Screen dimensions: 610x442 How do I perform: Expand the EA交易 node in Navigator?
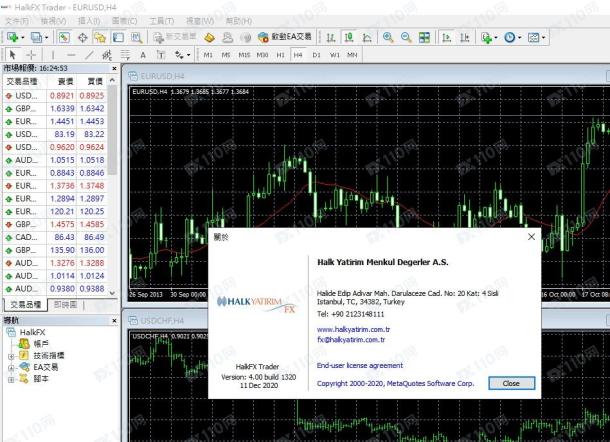(x=11, y=367)
